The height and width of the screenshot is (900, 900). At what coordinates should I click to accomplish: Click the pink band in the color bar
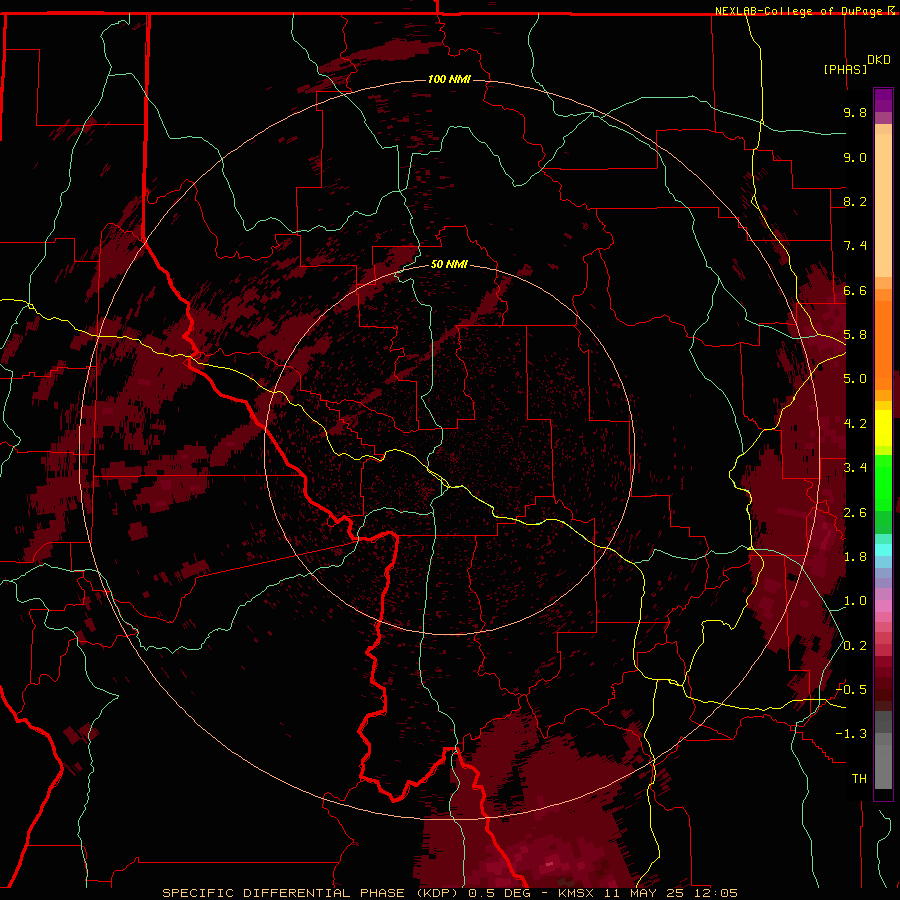pos(883,606)
